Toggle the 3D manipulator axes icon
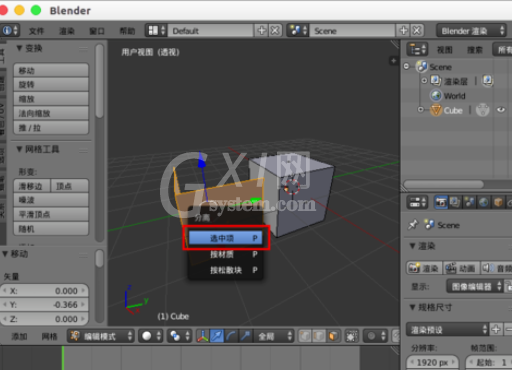 coord(203,336)
